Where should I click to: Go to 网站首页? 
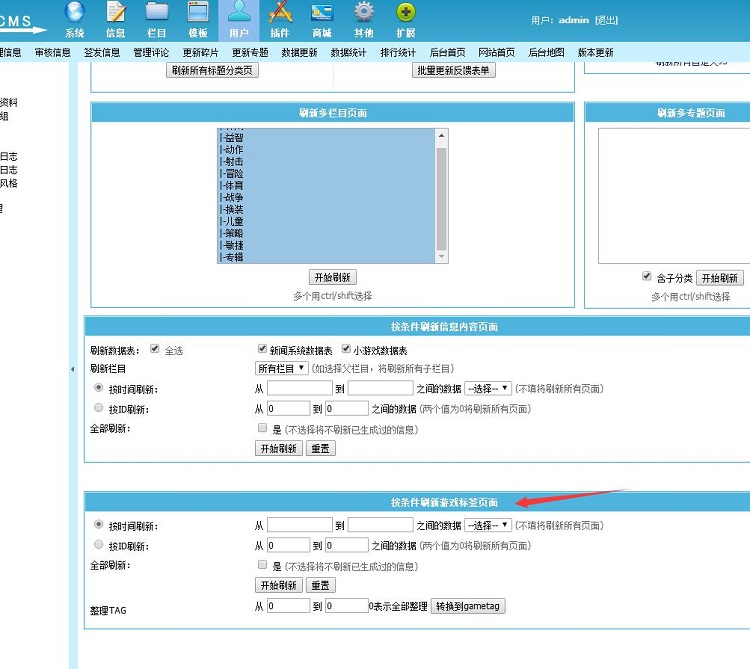tap(496, 53)
